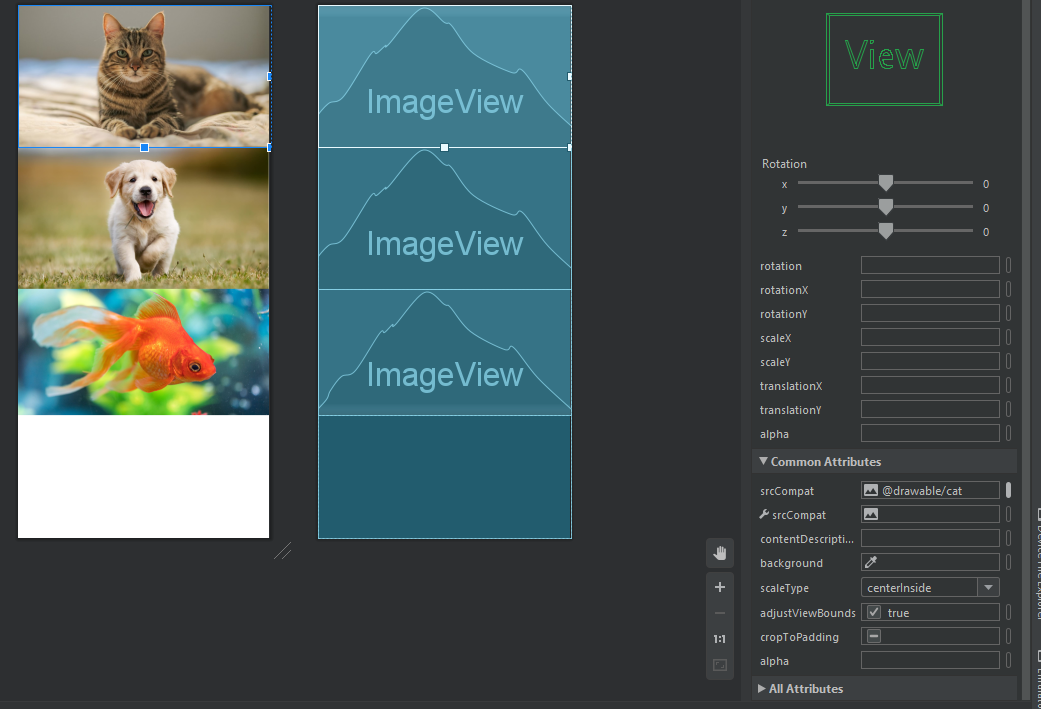Uncheck the adjustViewBounds checkbox

pyautogui.click(x=874, y=613)
